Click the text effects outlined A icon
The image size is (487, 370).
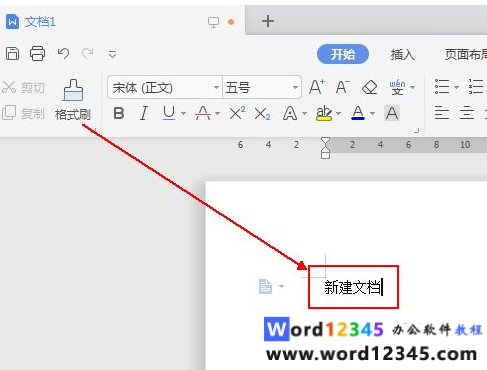tap(290, 114)
